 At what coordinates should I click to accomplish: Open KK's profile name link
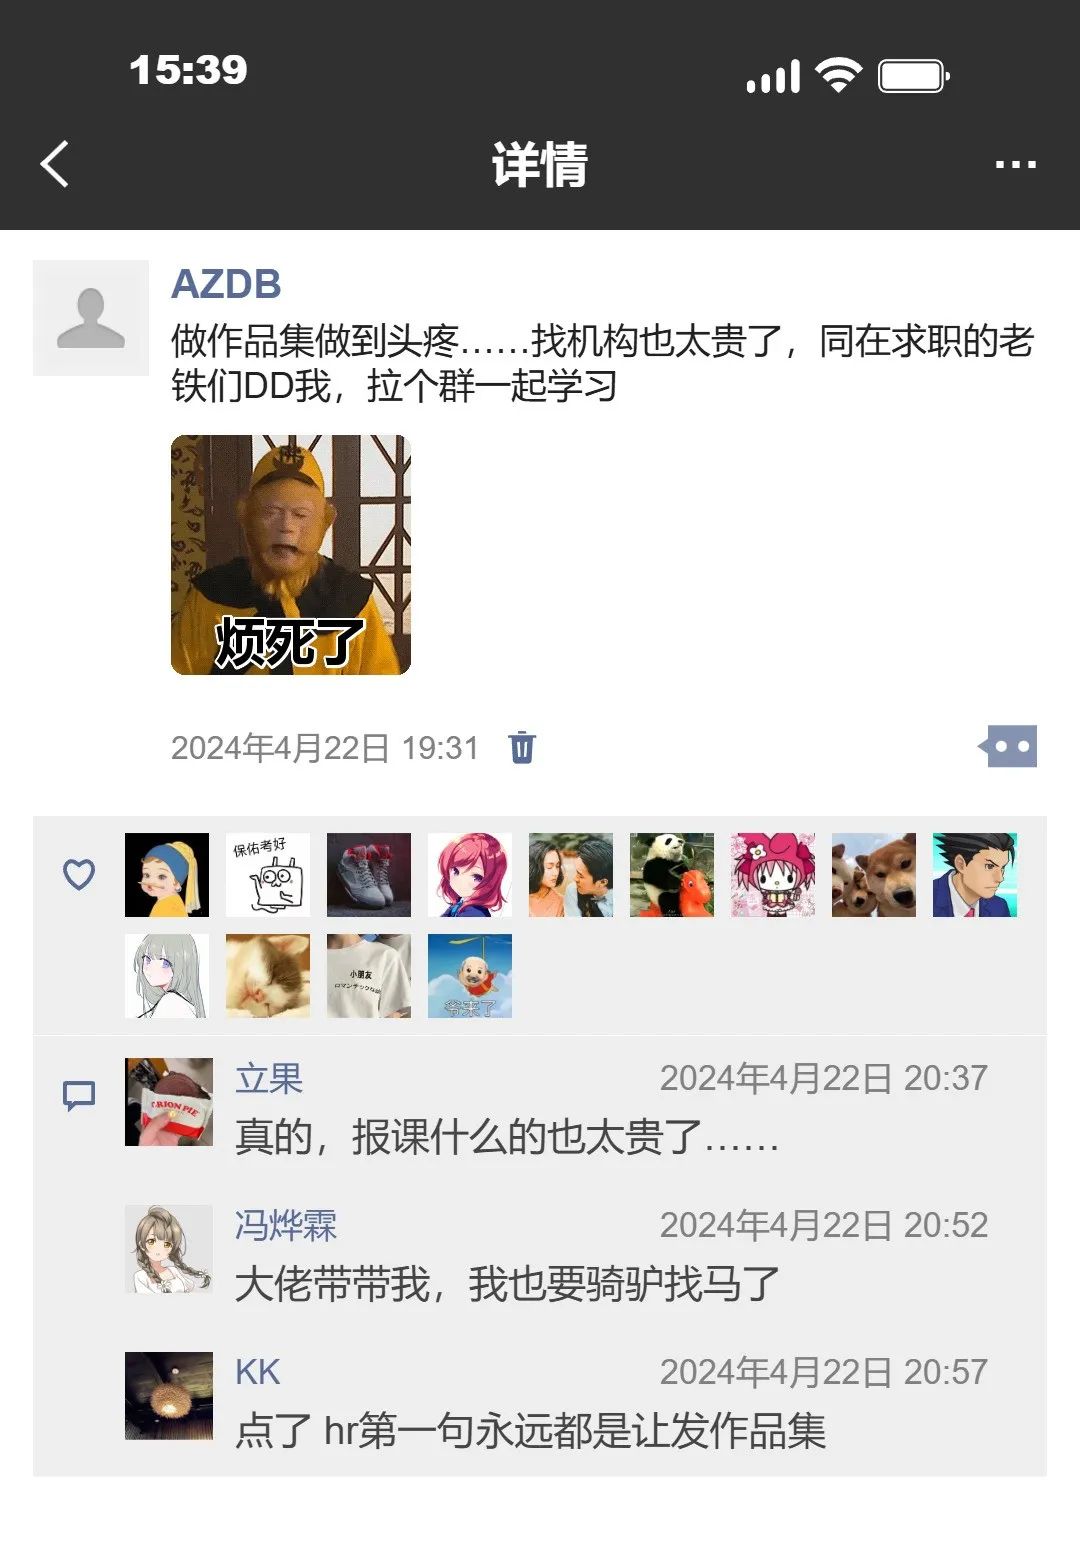click(x=258, y=1372)
